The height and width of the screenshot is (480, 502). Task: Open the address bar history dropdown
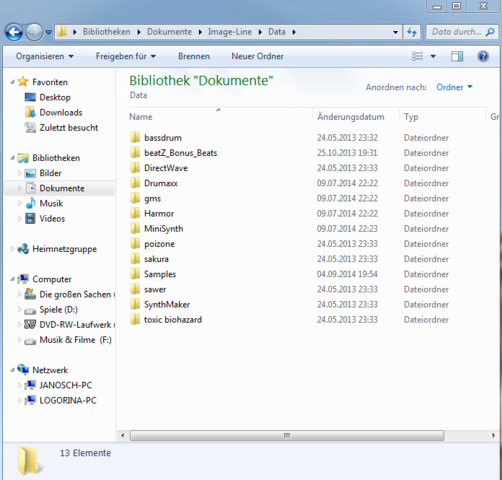point(395,32)
